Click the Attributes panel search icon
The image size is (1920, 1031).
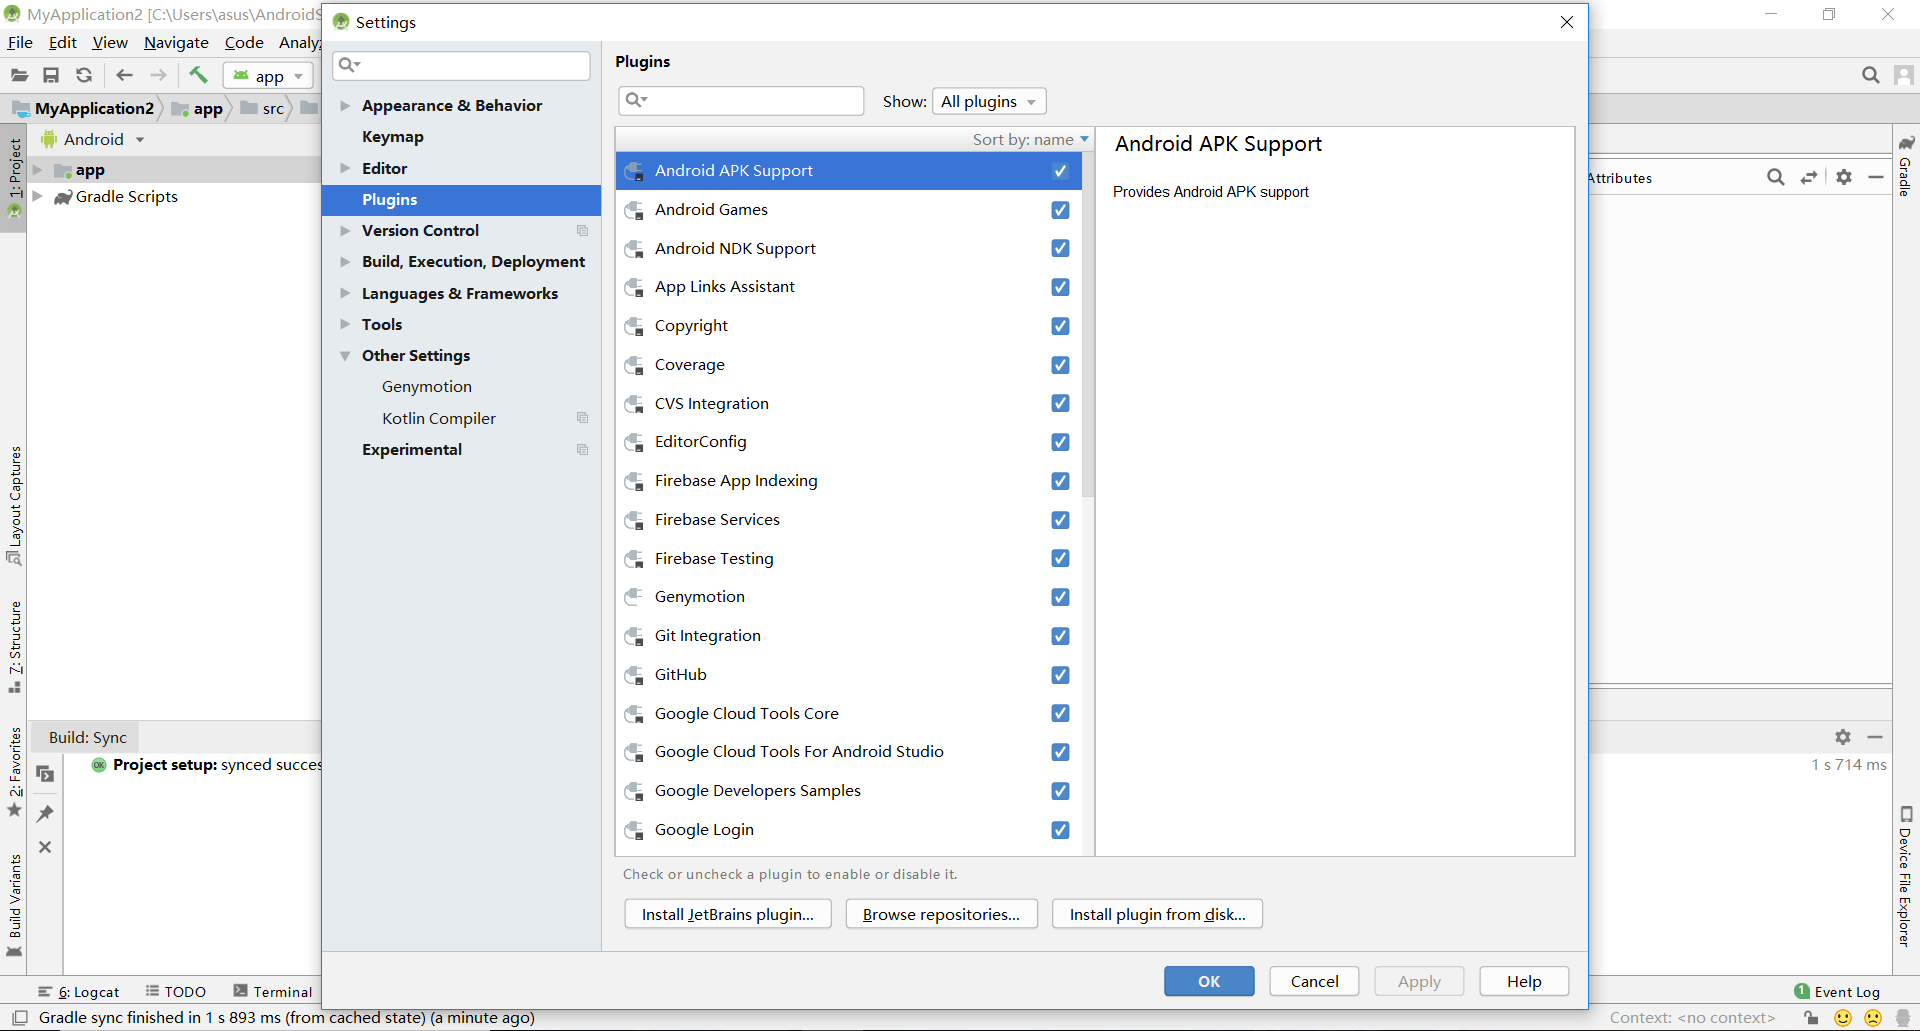pyautogui.click(x=1776, y=177)
